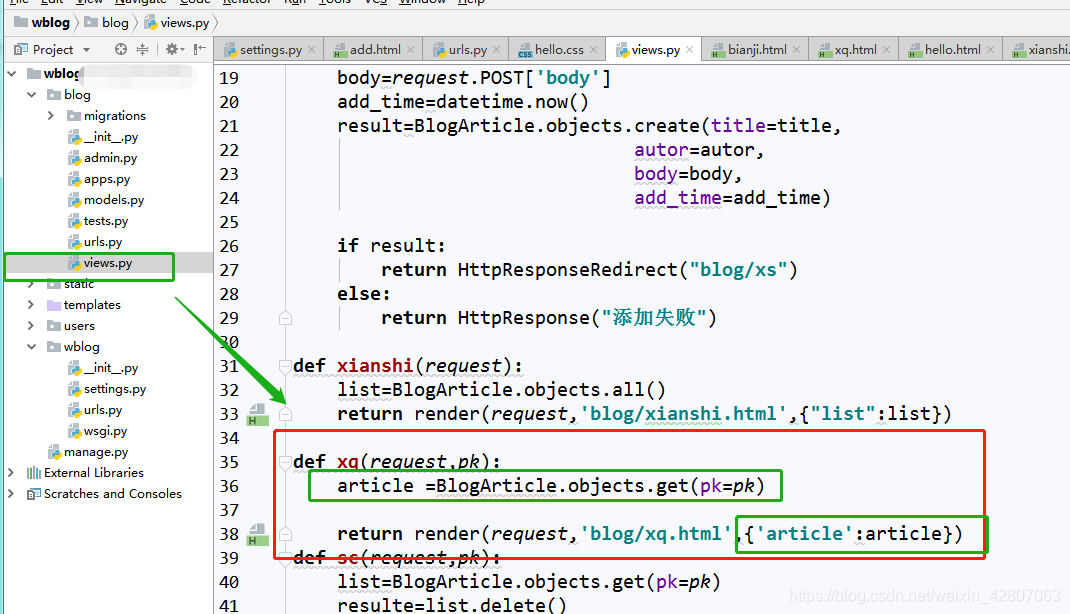Click the Scratches and Consoles icon
The image size is (1070, 614).
tap(33, 494)
